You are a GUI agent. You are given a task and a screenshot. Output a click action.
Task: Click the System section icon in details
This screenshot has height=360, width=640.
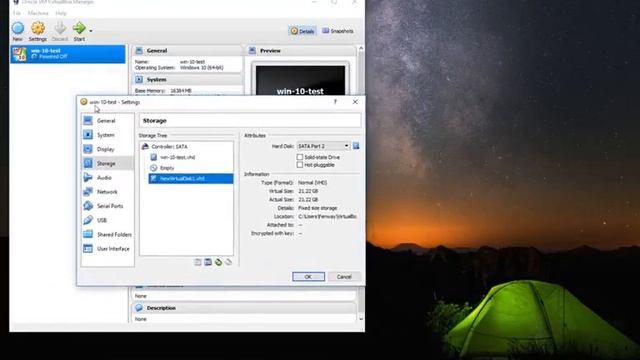coord(139,80)
